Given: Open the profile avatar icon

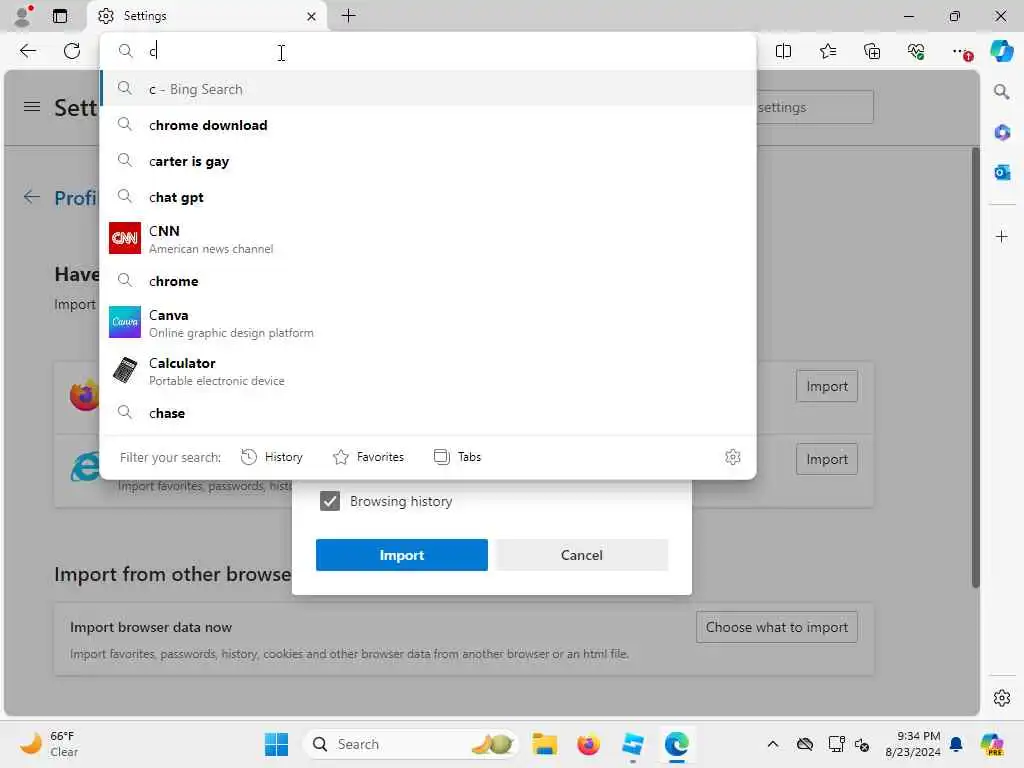Looking at the screenshot, I should pyautogui.click(x=23, y=16).
